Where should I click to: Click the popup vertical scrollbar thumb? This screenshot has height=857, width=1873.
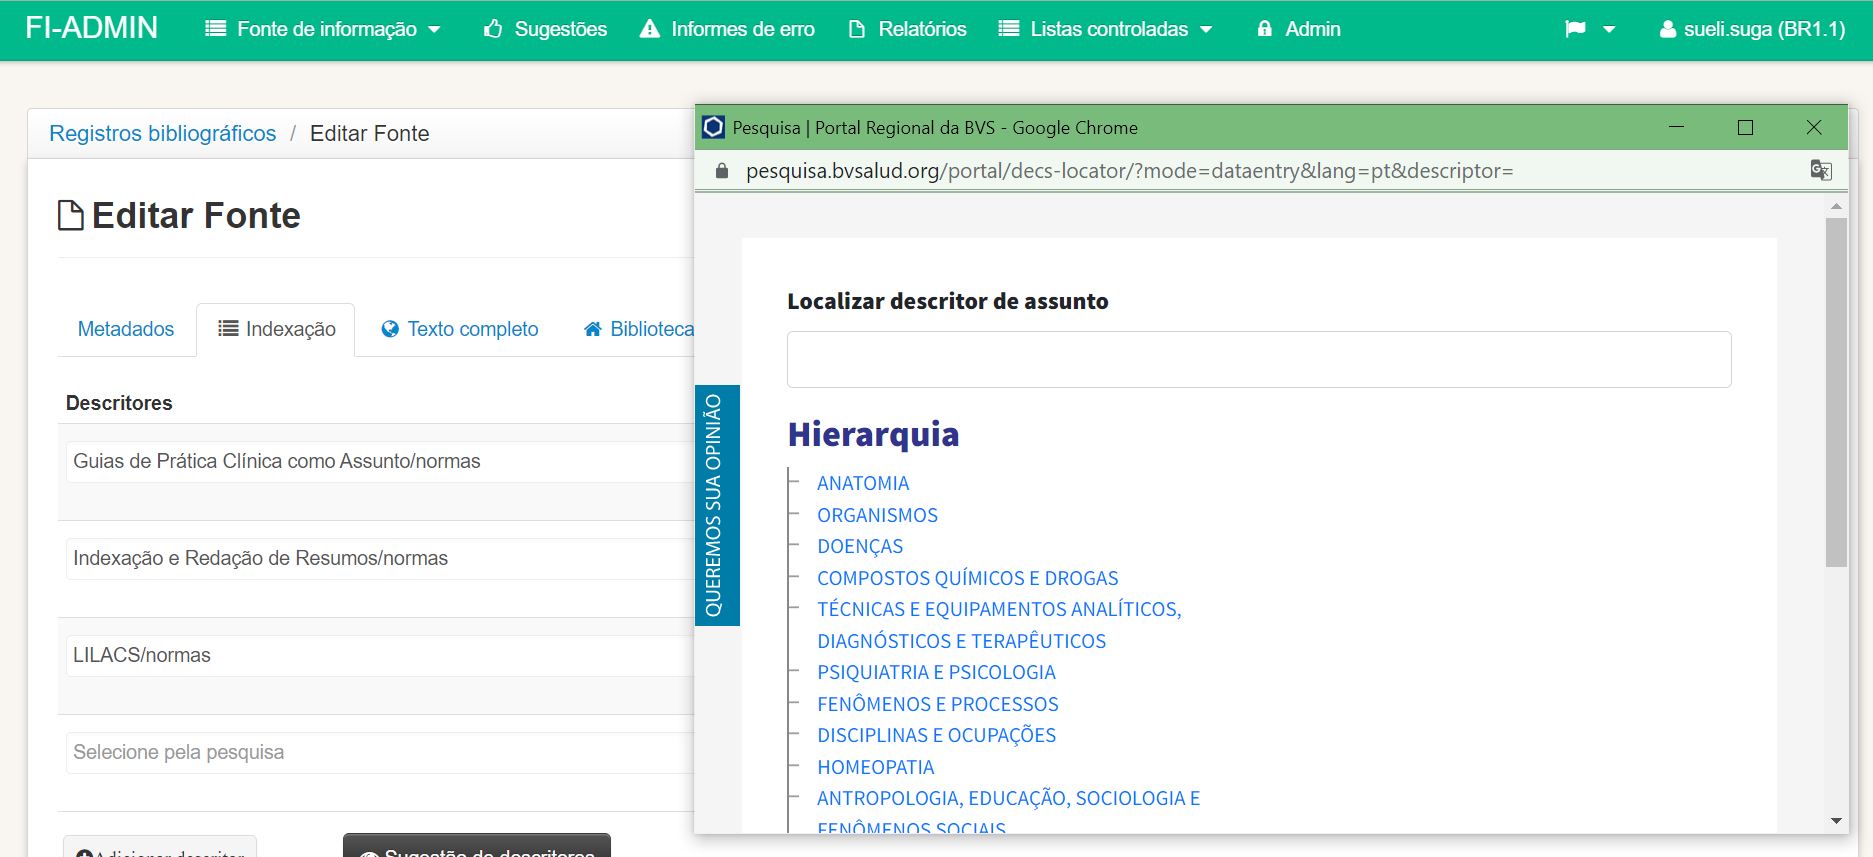1836,392
